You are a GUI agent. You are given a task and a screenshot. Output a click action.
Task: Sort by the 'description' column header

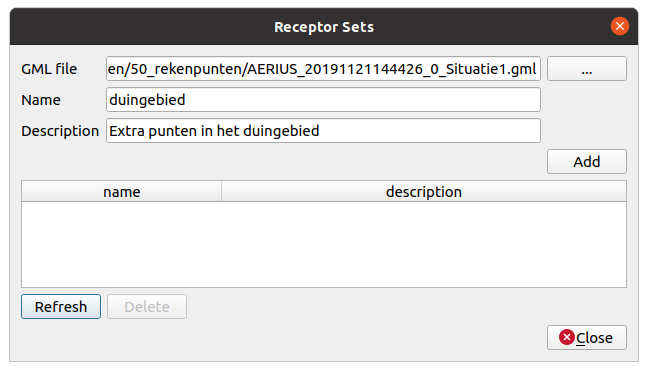click(x=424, y=192)
